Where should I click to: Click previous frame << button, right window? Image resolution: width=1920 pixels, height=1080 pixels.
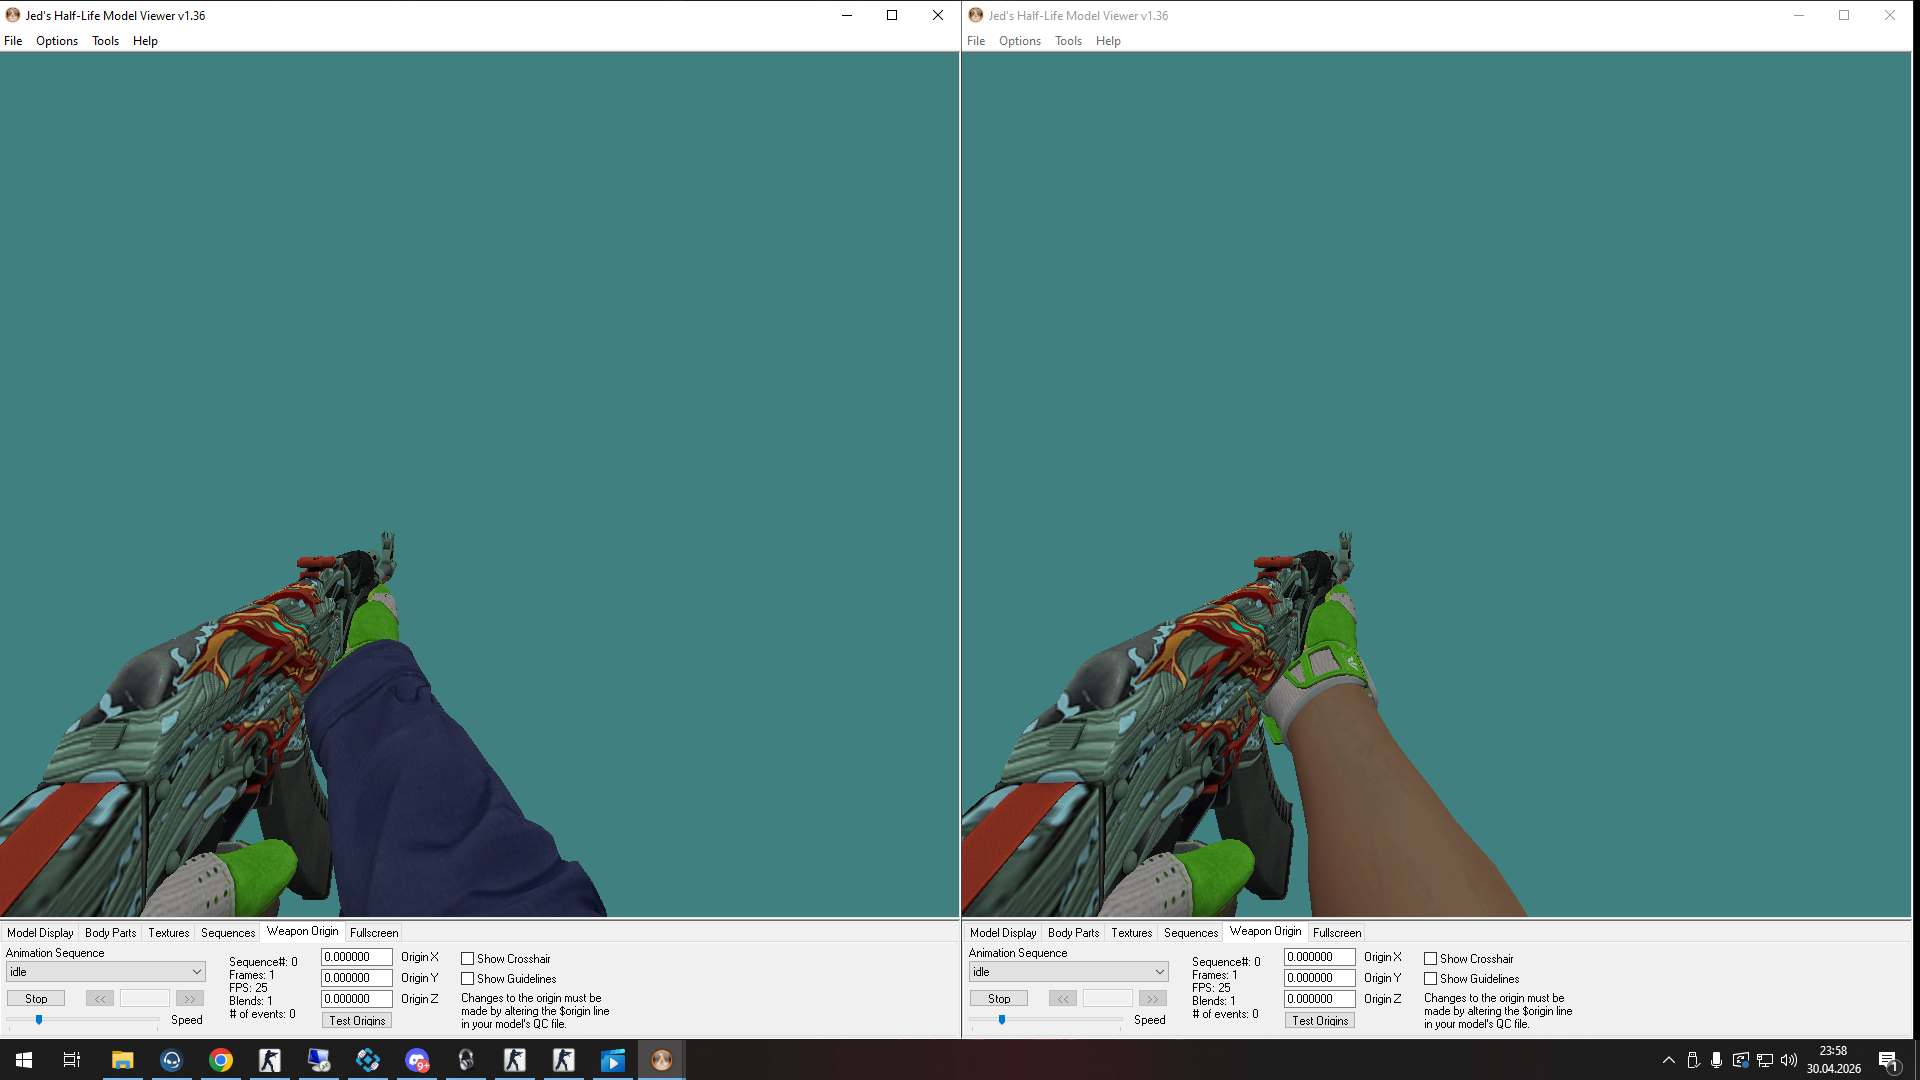1063,999
